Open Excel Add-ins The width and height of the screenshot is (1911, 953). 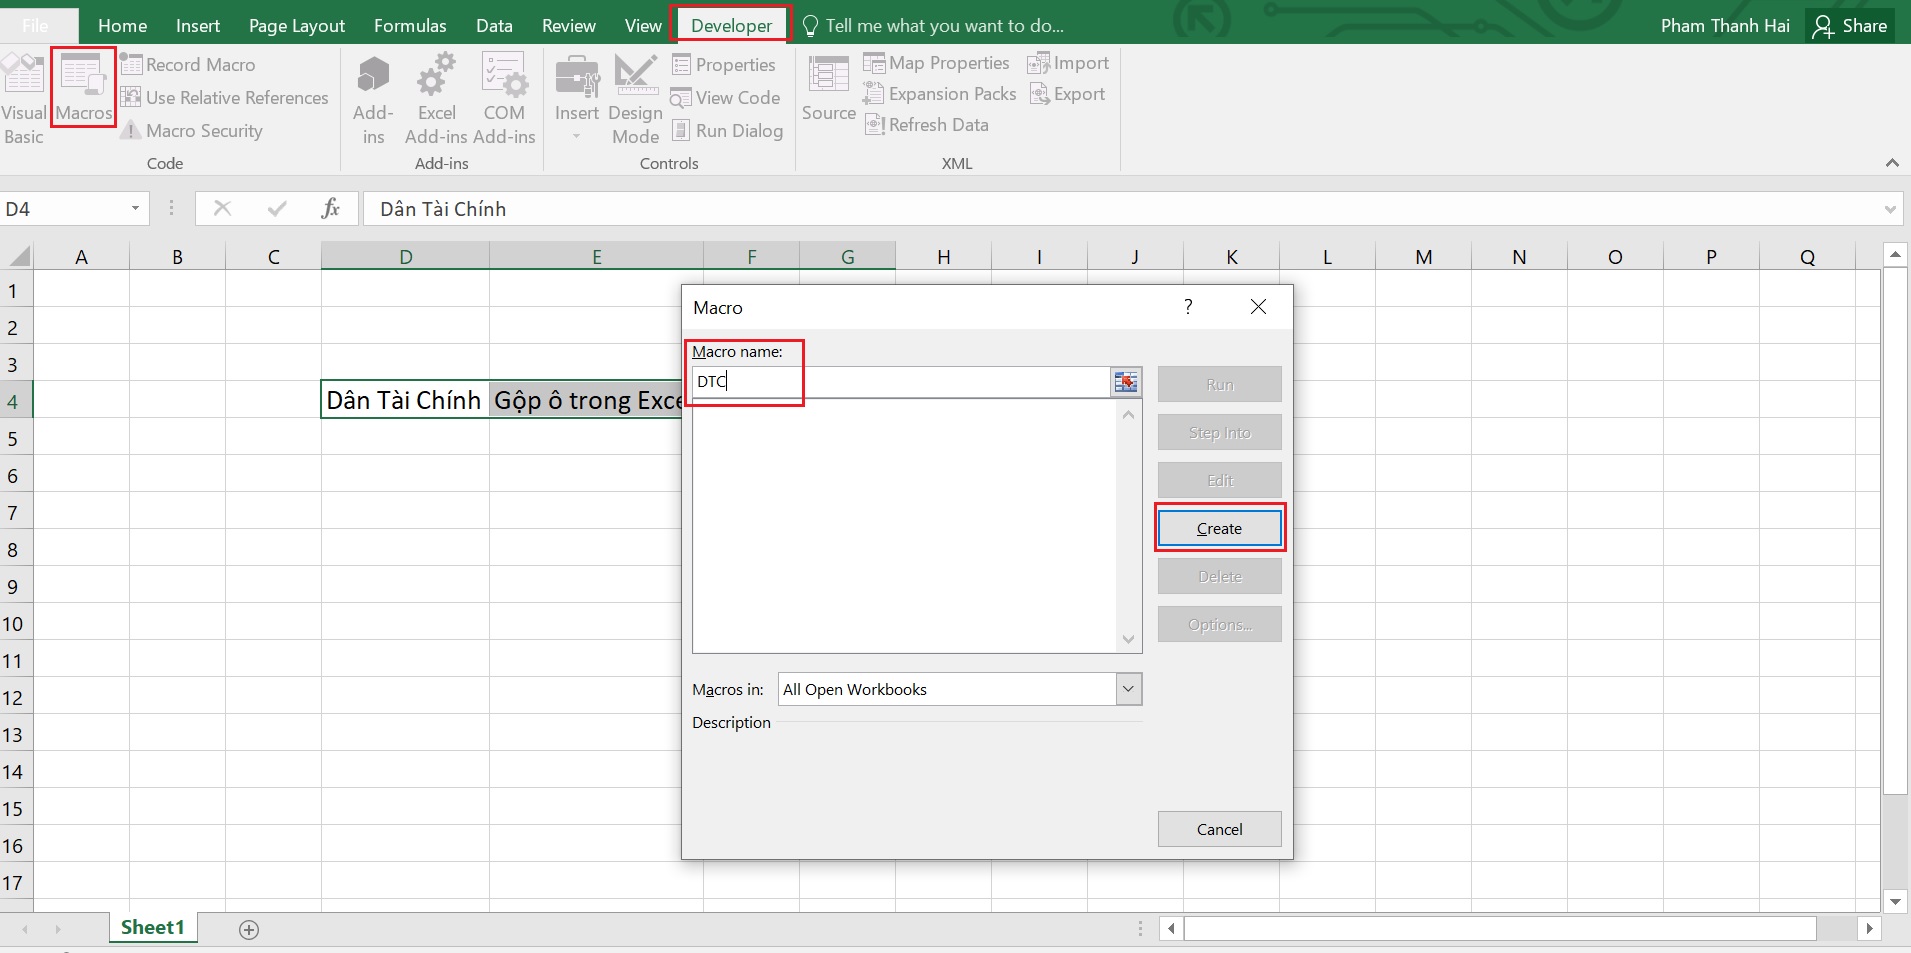tap(436, 99)
